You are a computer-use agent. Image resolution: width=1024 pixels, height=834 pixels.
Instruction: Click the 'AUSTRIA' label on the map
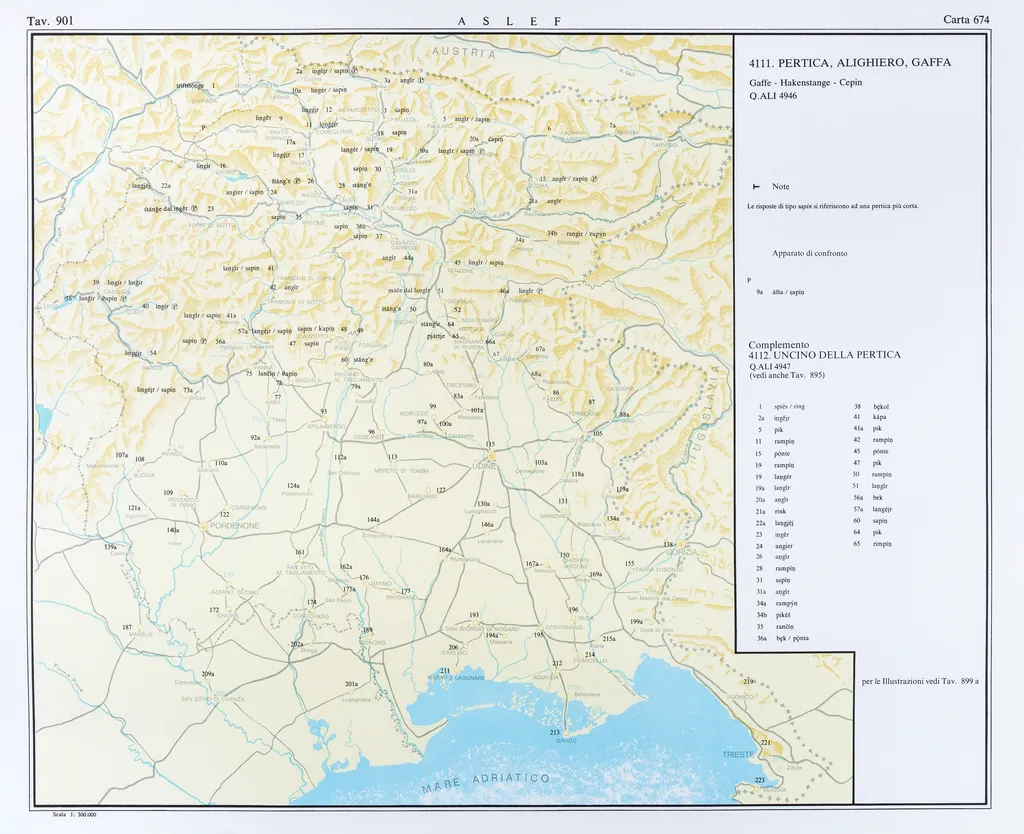(x=464, y=53)
